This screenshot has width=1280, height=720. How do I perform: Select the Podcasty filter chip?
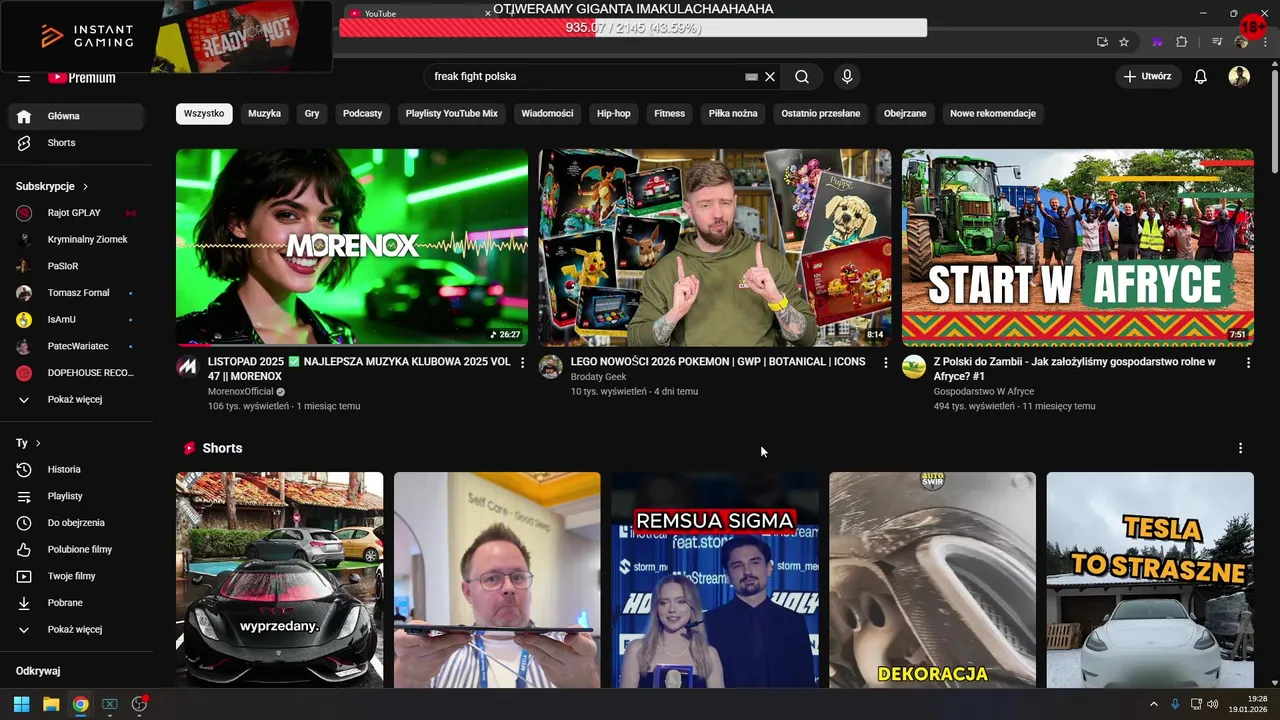(362, 114)
